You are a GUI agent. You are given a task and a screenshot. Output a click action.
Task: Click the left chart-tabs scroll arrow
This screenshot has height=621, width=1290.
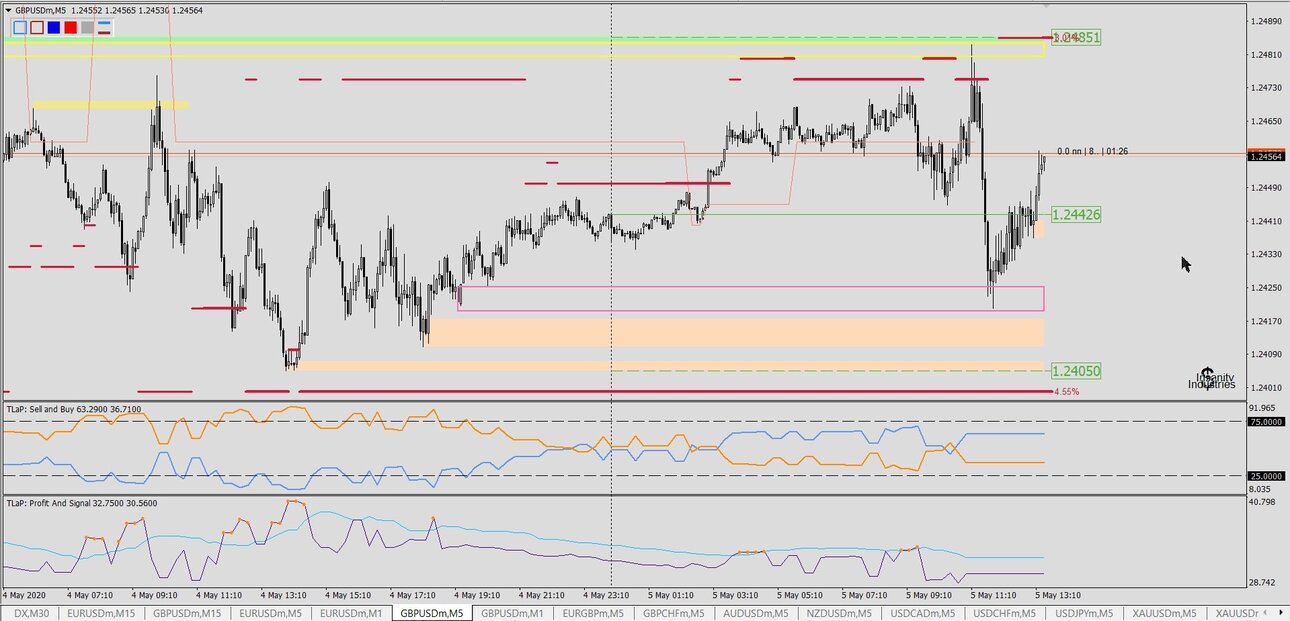tap(1267, 613)
